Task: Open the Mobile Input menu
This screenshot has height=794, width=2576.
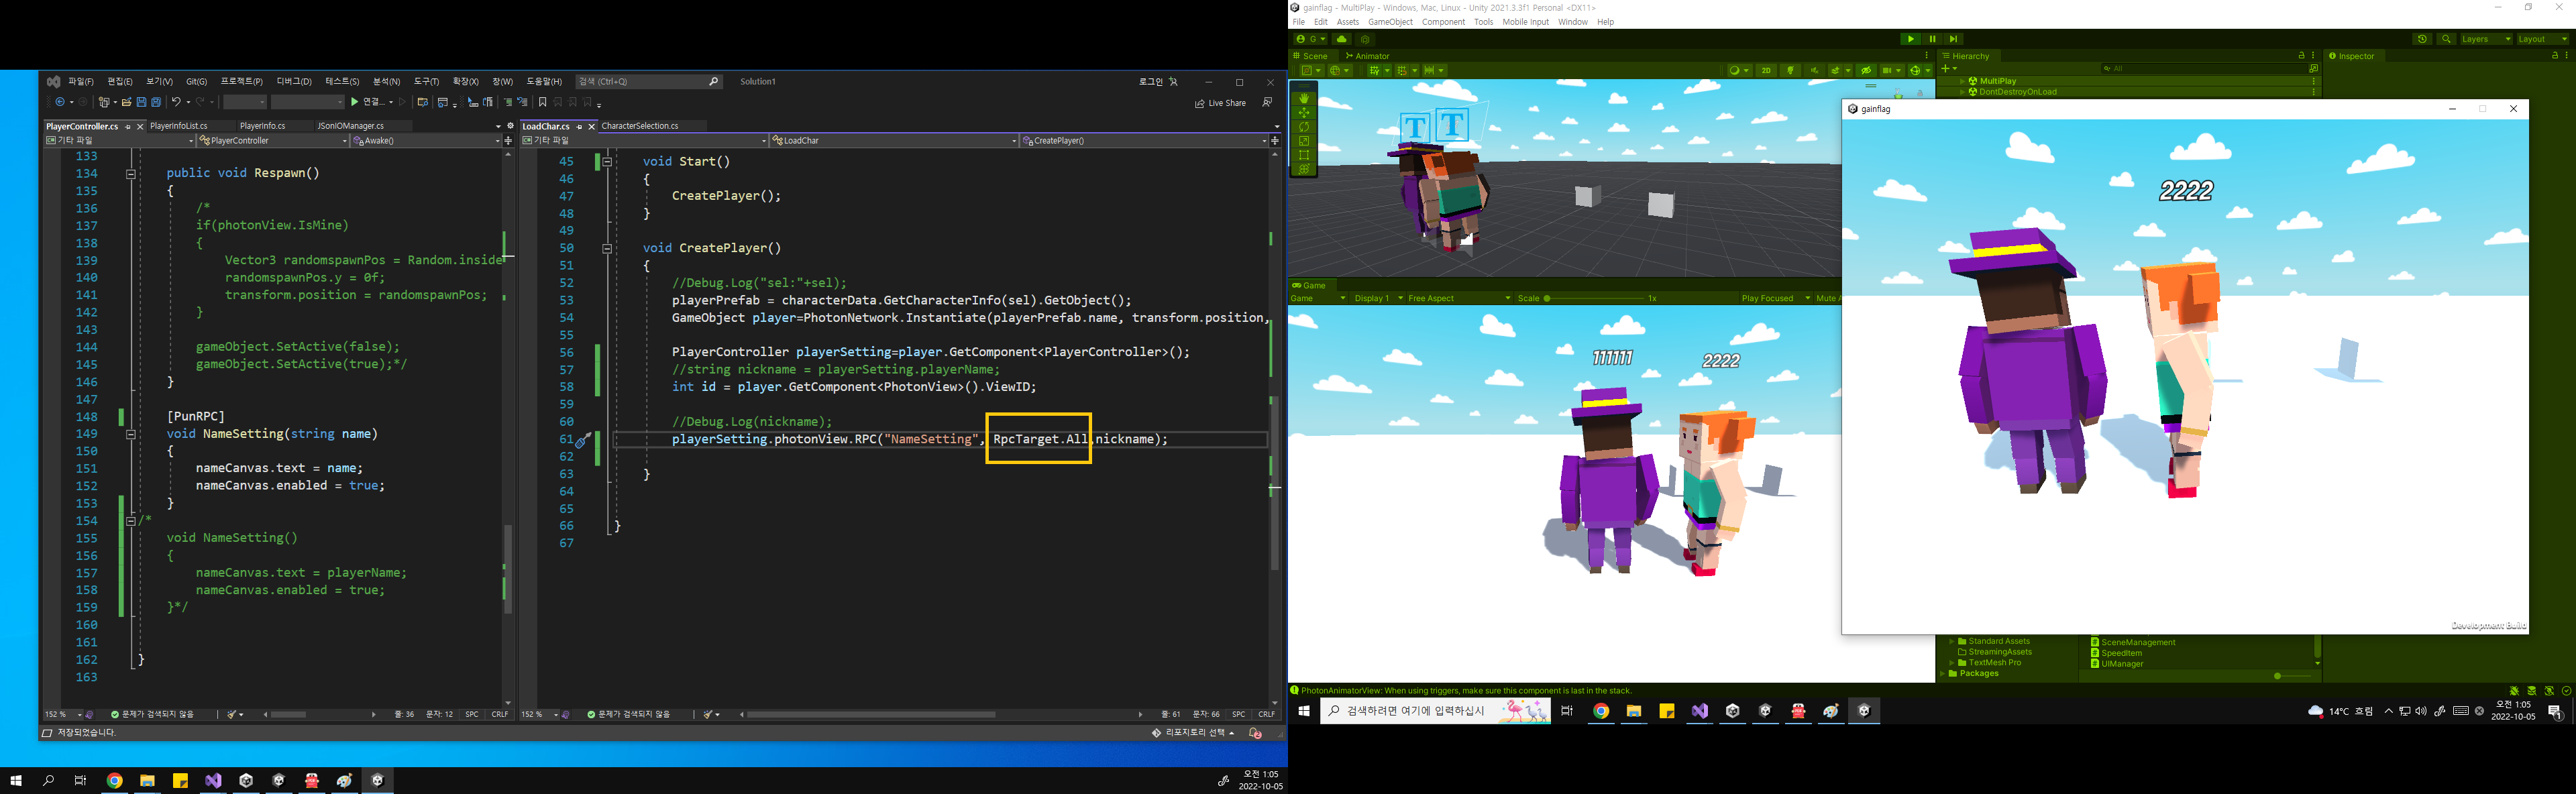Action: click(x=1525, y=22)
